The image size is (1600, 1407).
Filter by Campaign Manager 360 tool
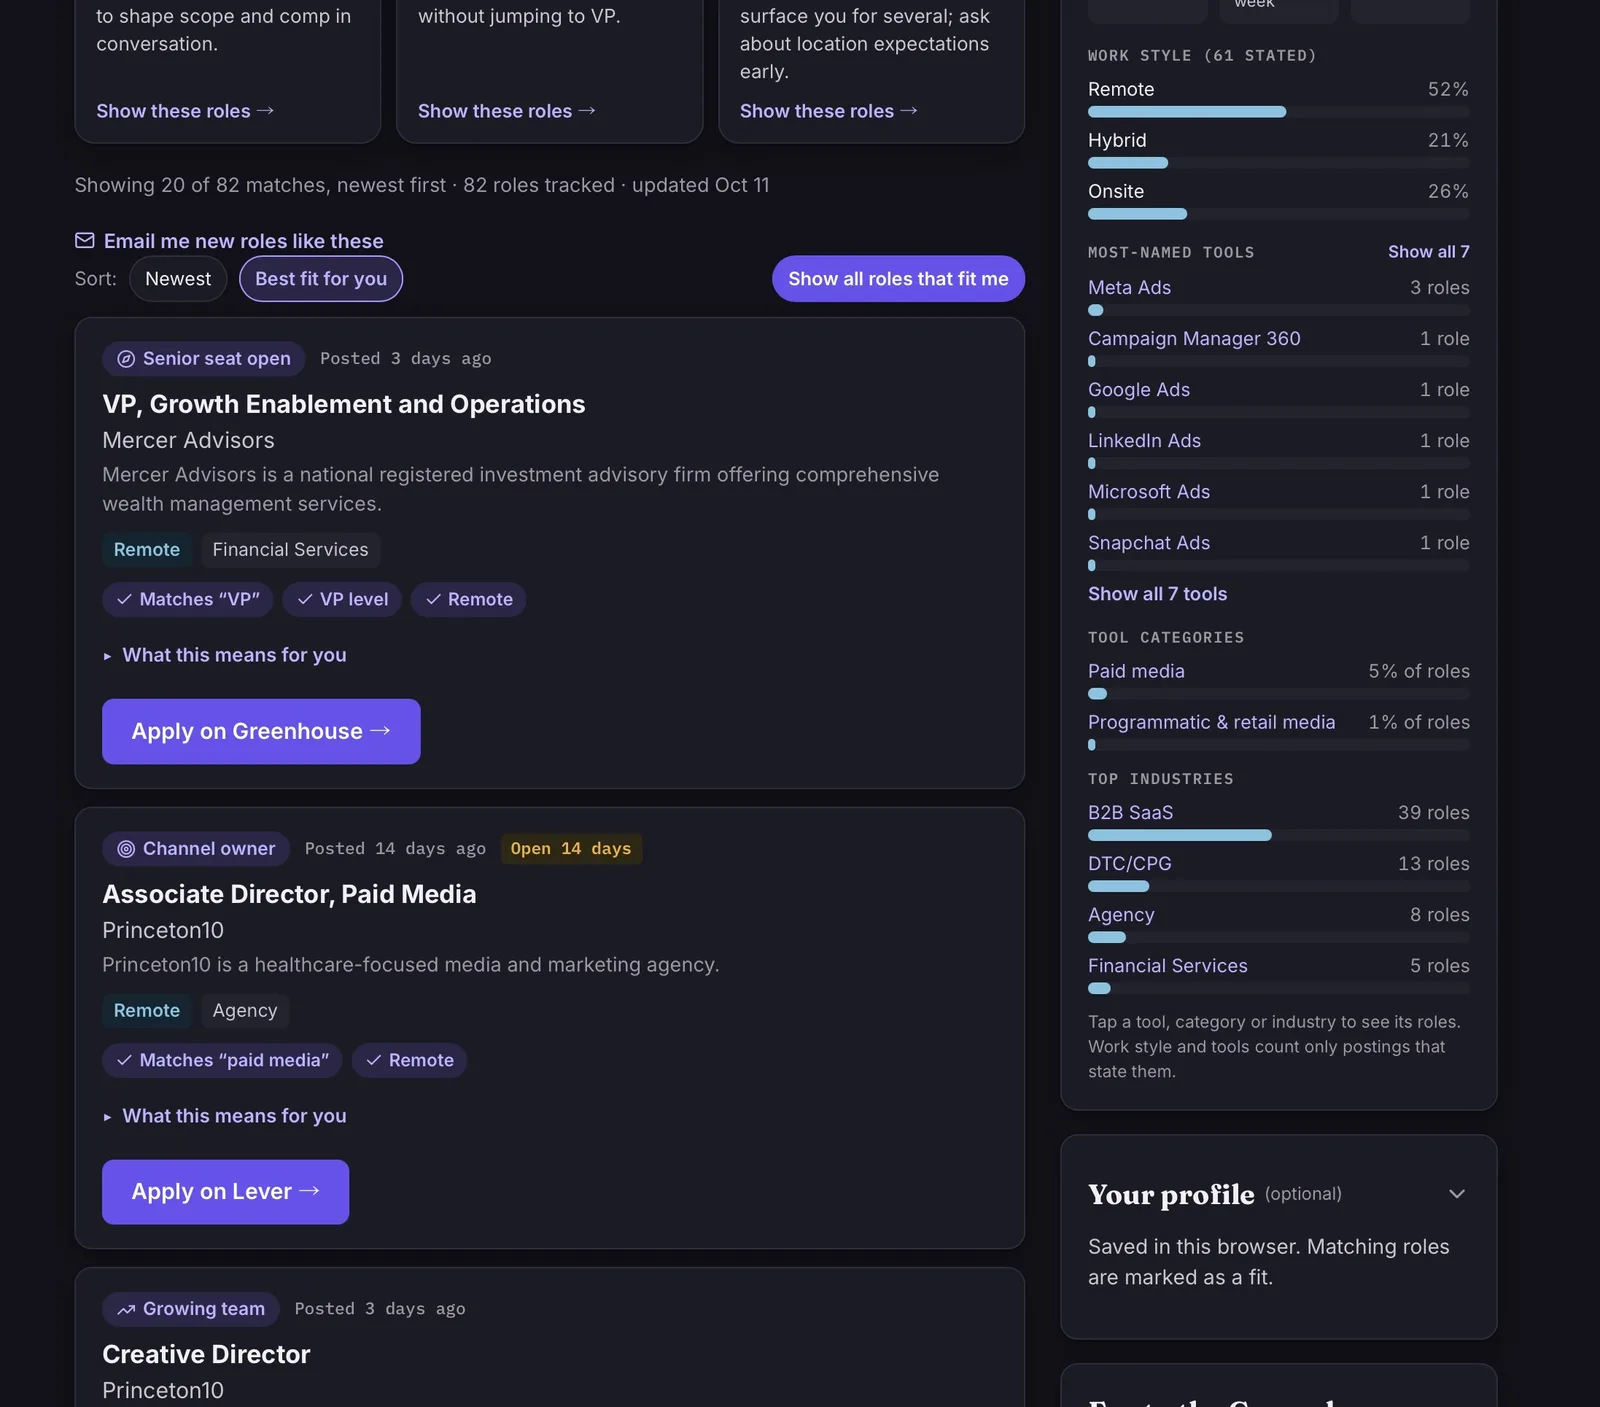(1194, 339)
